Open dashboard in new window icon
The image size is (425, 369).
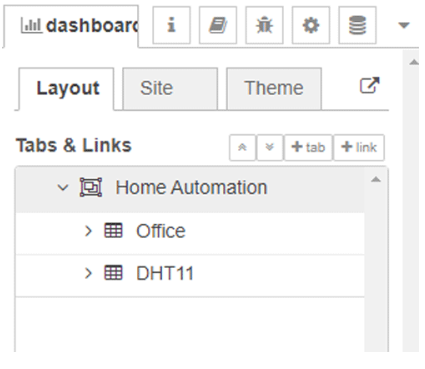tap(370, 86)
